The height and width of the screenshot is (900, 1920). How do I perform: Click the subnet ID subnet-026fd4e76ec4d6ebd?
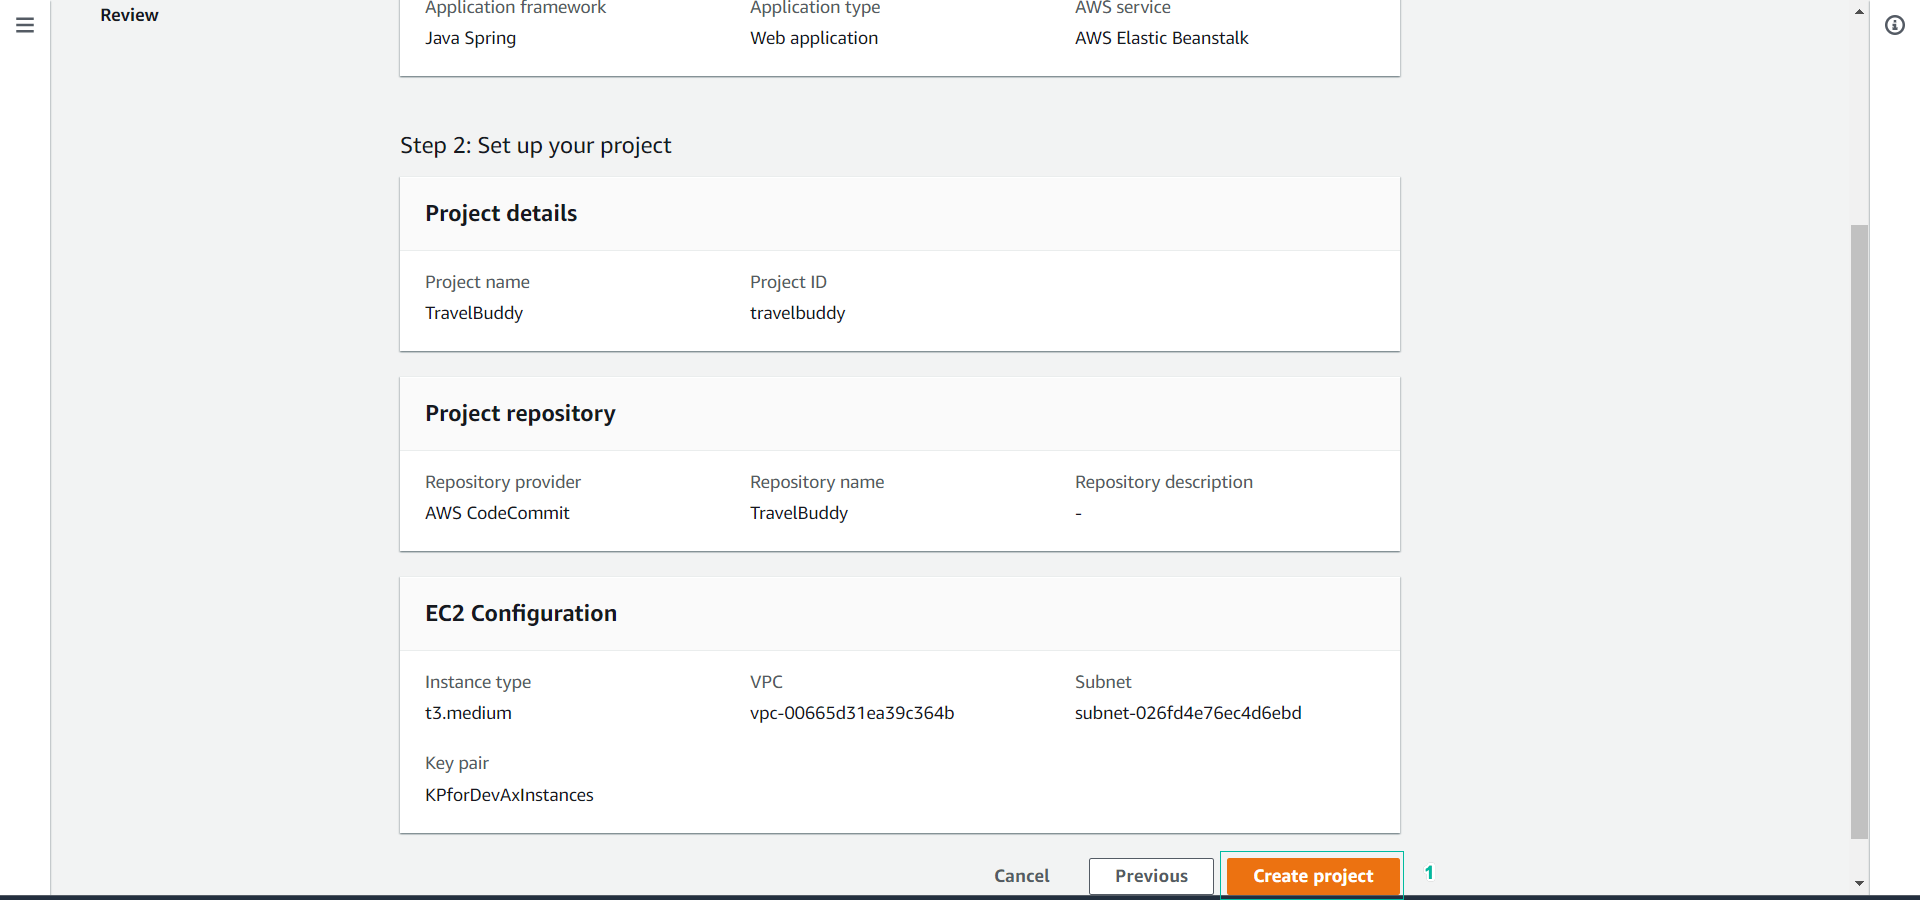[1188, 713]
